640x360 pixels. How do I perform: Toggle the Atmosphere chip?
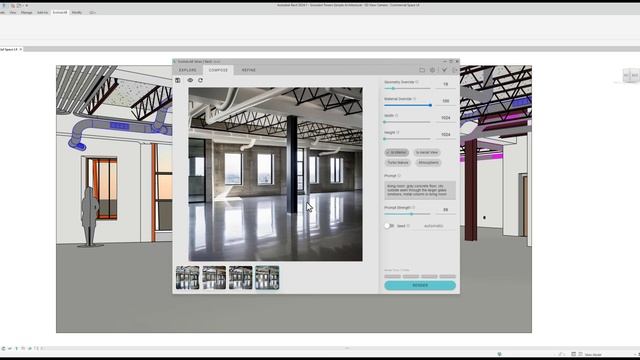click(428, 162)
